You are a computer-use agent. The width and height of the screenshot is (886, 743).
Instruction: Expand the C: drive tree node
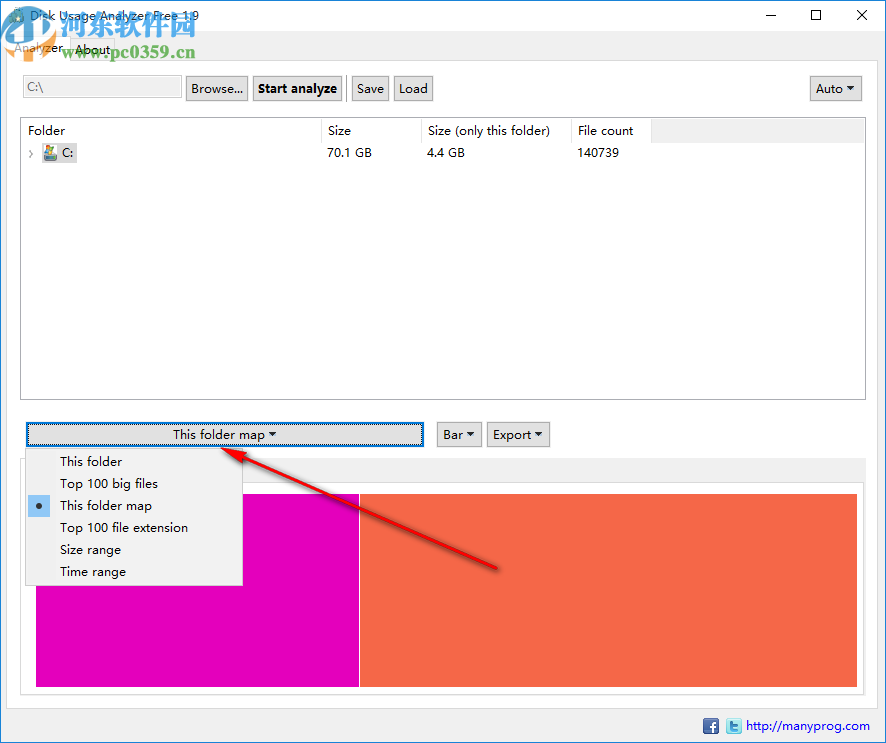coord(30,153)
